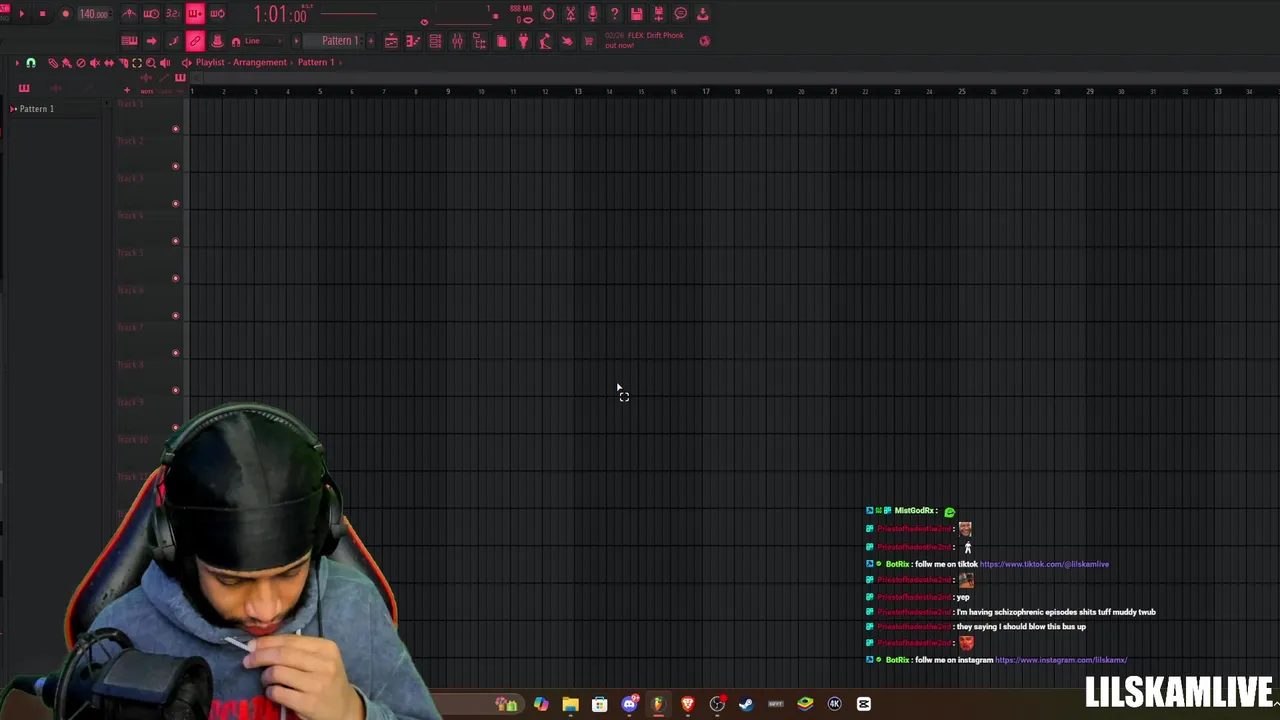
Task: Arm the record button
Action: 66,14
